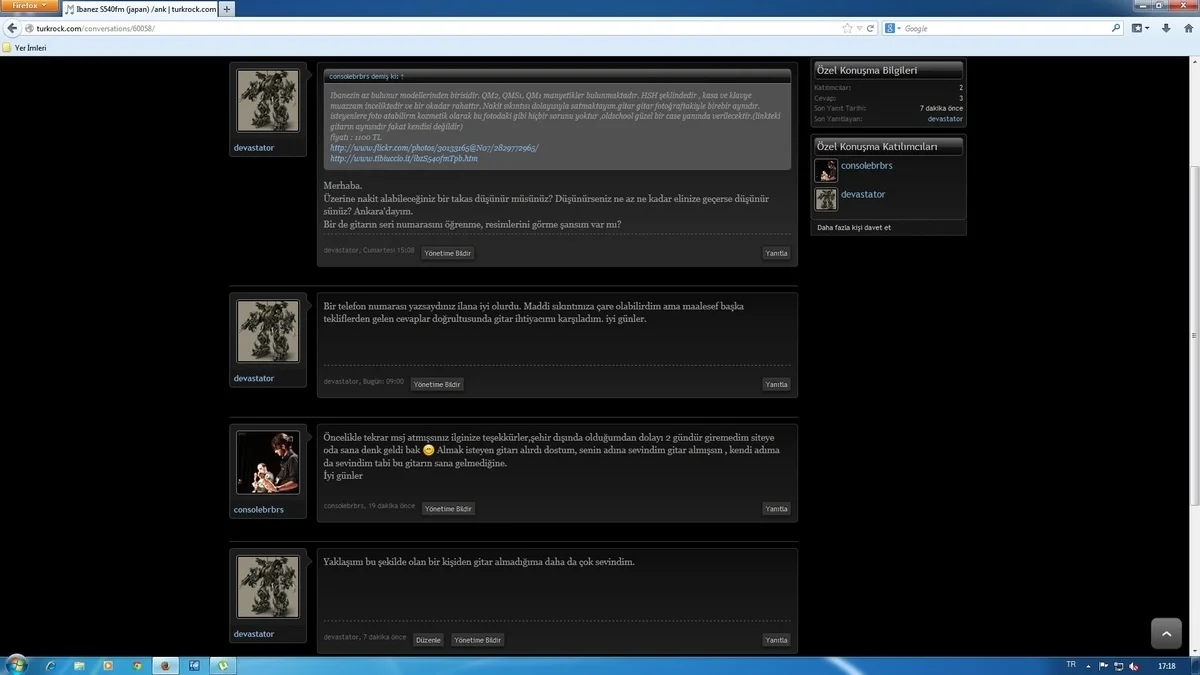Screen dimensions: 1200x675
Task: Bookmark this page with the star icon
Action: 847,28
